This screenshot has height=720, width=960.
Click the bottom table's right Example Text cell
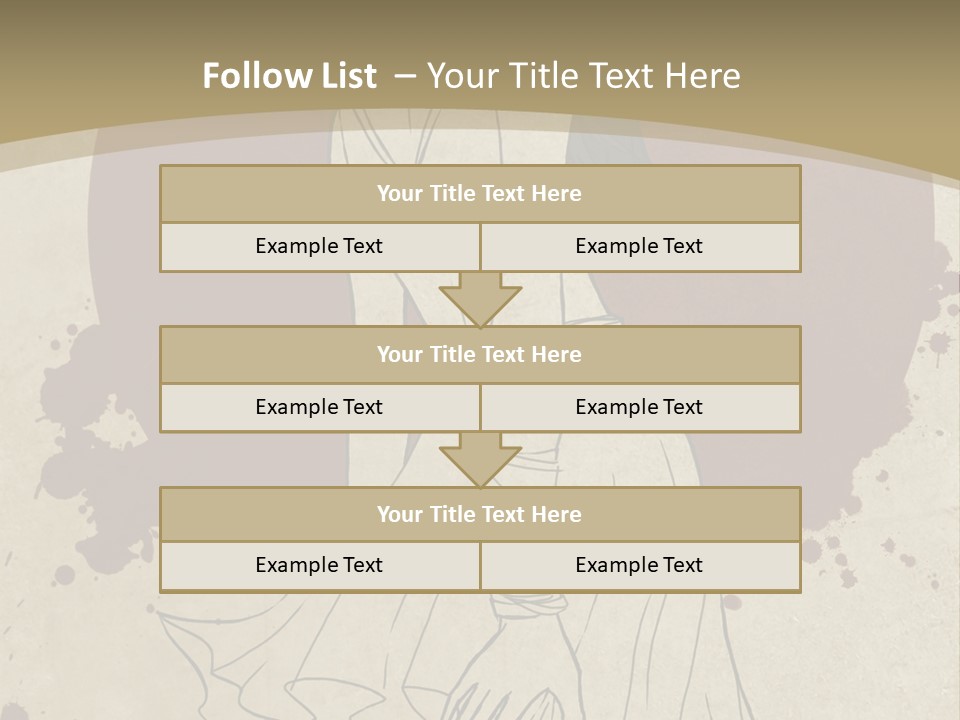click(639, 565)
